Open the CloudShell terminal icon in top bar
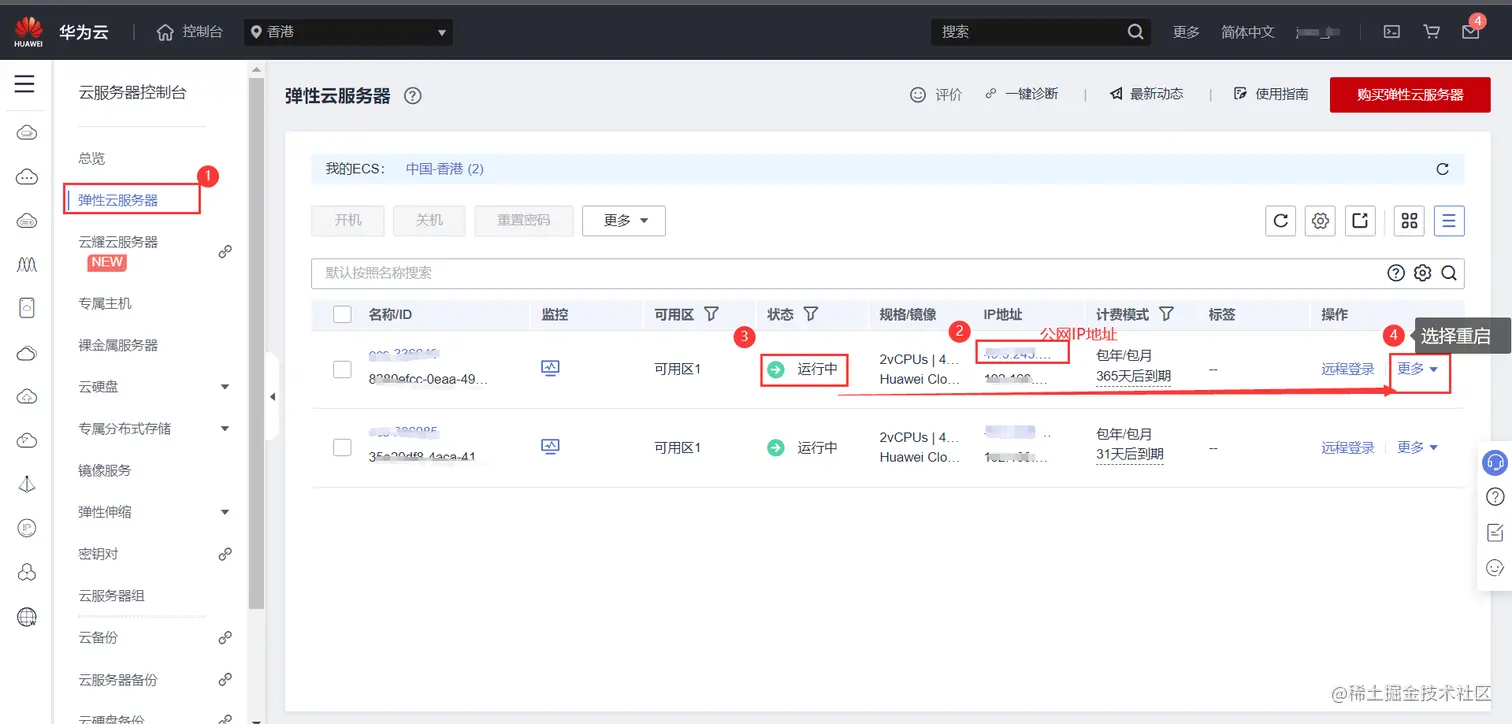 pyautogui.click(x=1391, y=32)
